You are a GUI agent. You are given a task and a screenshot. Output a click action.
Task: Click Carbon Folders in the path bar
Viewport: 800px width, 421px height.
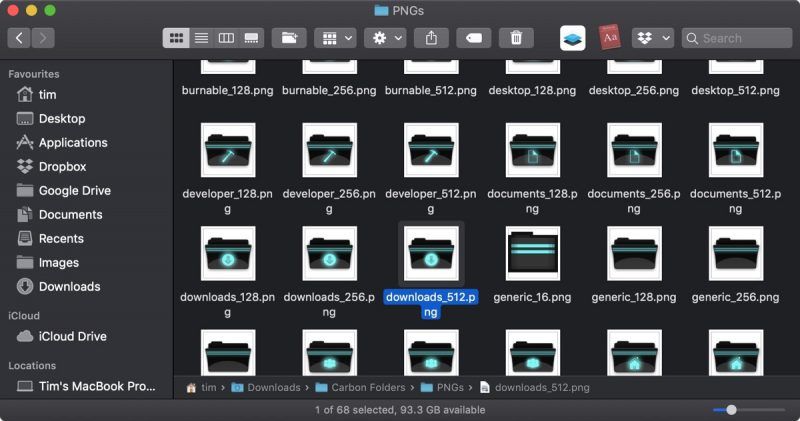pos(369,387)
